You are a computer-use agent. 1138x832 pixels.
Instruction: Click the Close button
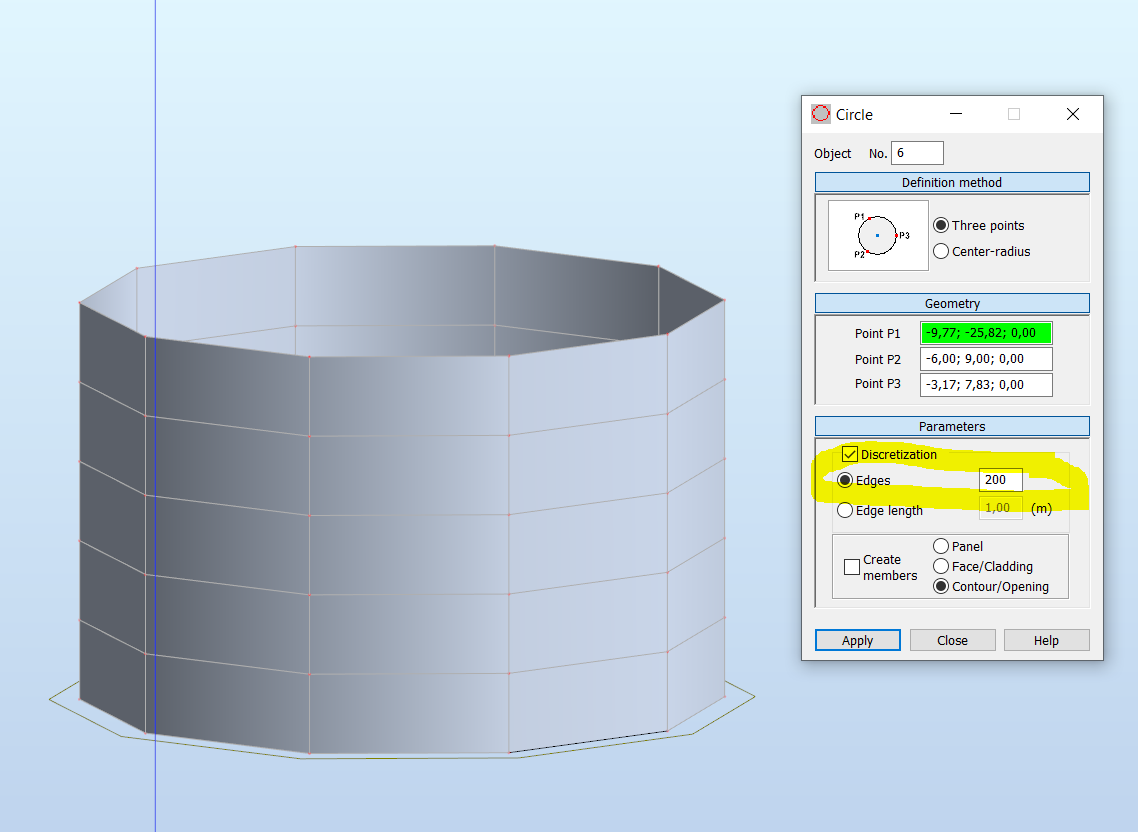(x=952, y=639)
